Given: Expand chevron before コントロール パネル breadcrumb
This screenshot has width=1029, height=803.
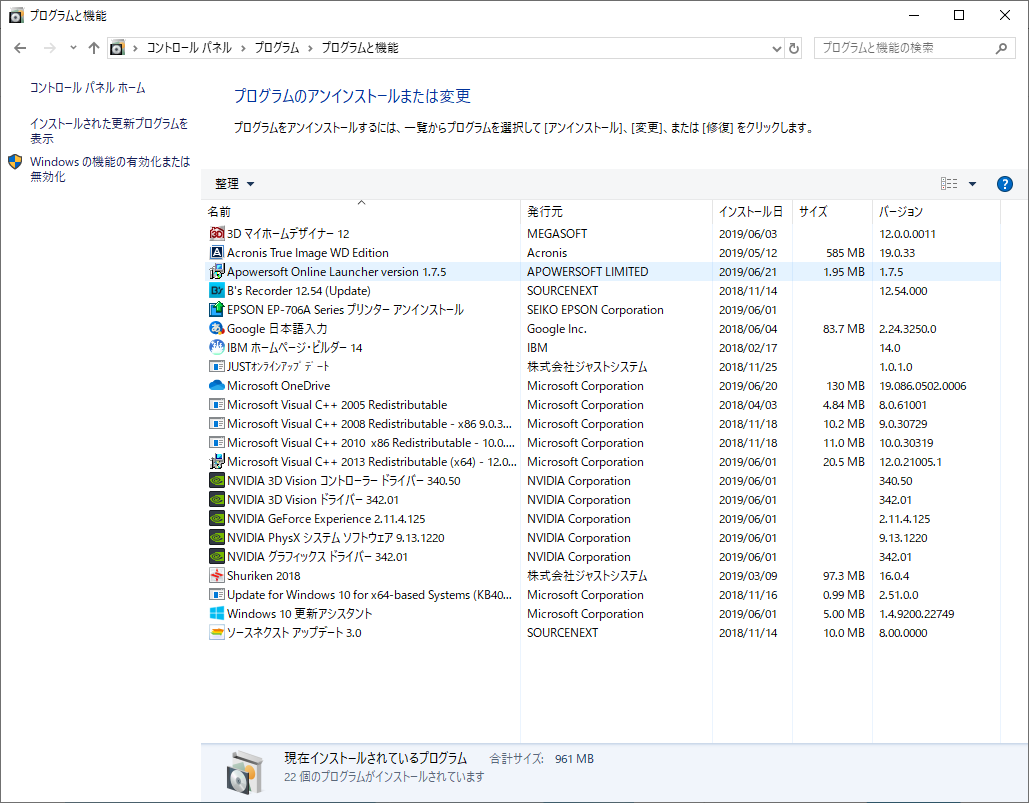Looking at the screenshot, I should point(135,48).
